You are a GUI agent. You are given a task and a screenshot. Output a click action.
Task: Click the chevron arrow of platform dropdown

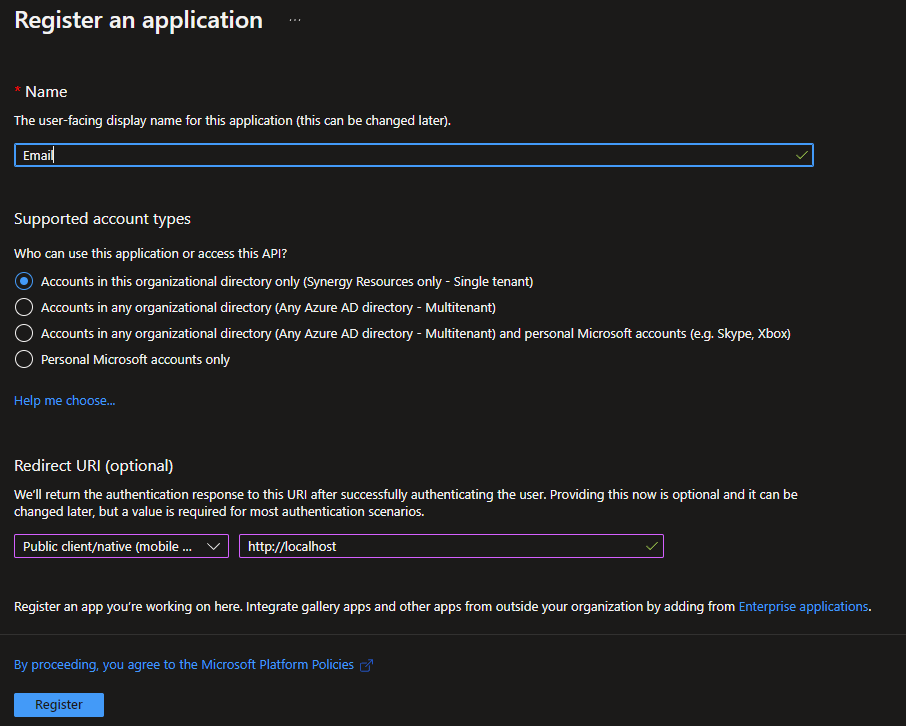pos(213,546)
